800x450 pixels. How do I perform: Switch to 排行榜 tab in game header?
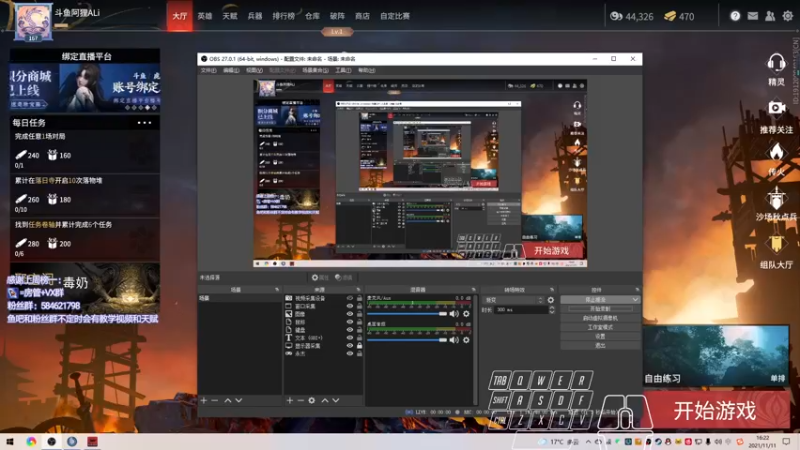pyautogui.click(x=283, y=16)
